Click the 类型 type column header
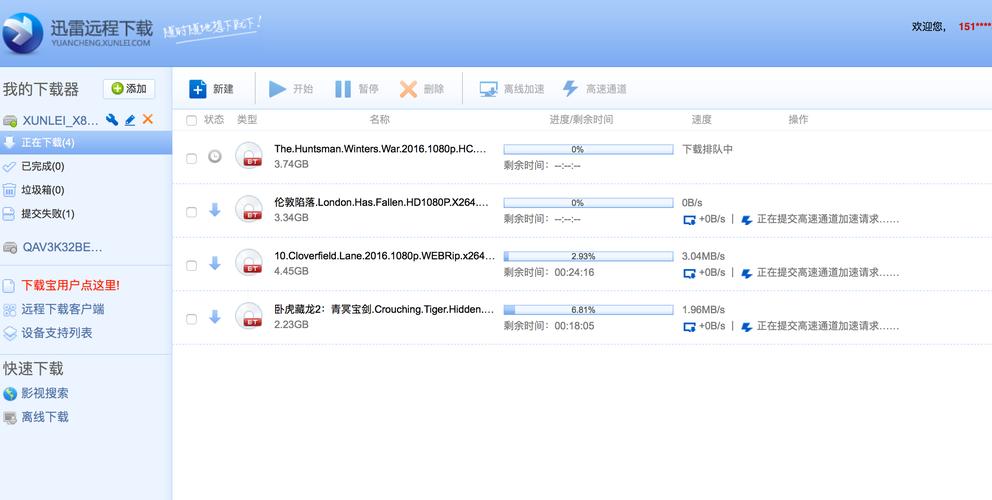The image size is (992, 500). point(247,120)
